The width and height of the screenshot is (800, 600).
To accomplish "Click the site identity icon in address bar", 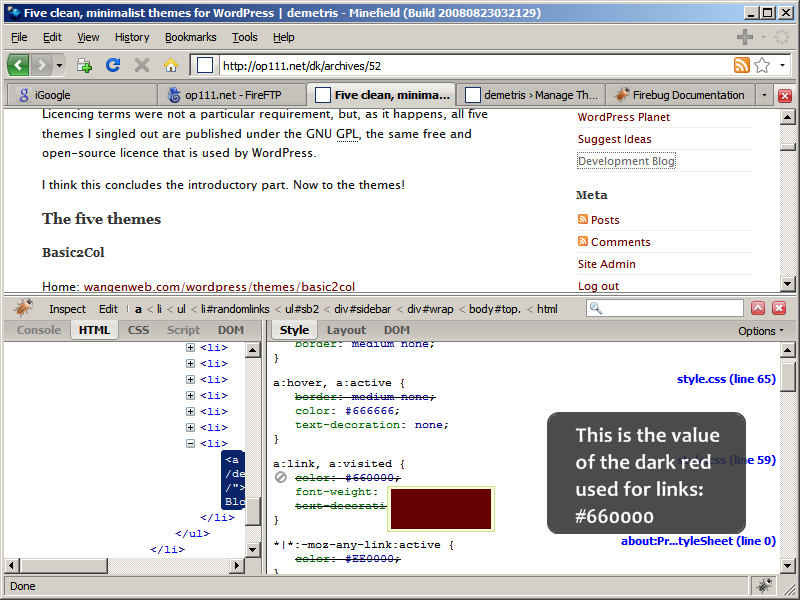I will (205, 65).
